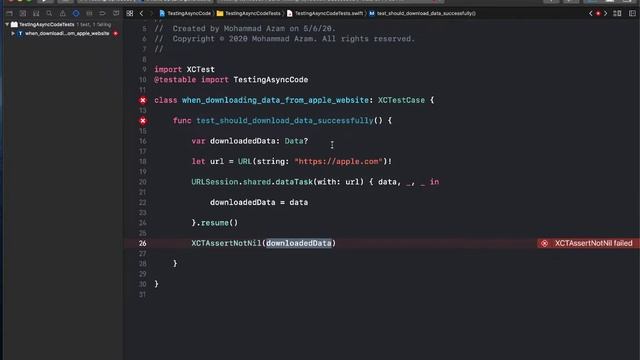The width and height of the screenshot is (640, 360).
Task: Open the Source Control navigator
Action: (22, 13)
